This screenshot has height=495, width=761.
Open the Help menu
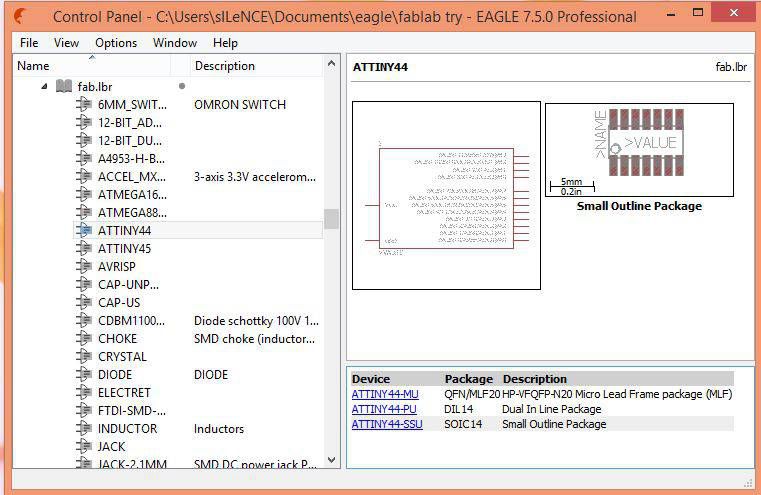(225, 43)
